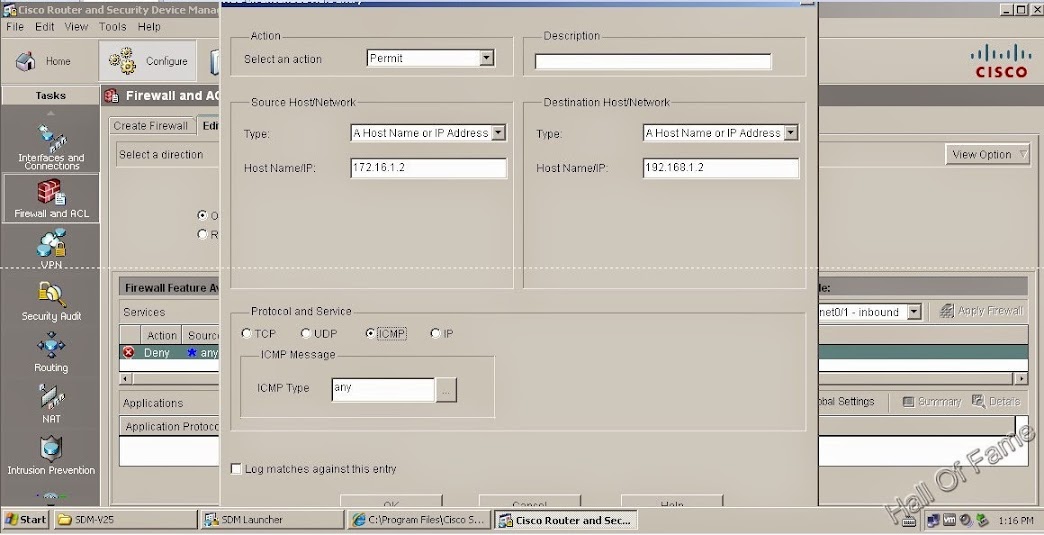Select the second direction radio button behind the dialog
This screenshot has width=1044, height=535.
[x=202, y=234]
